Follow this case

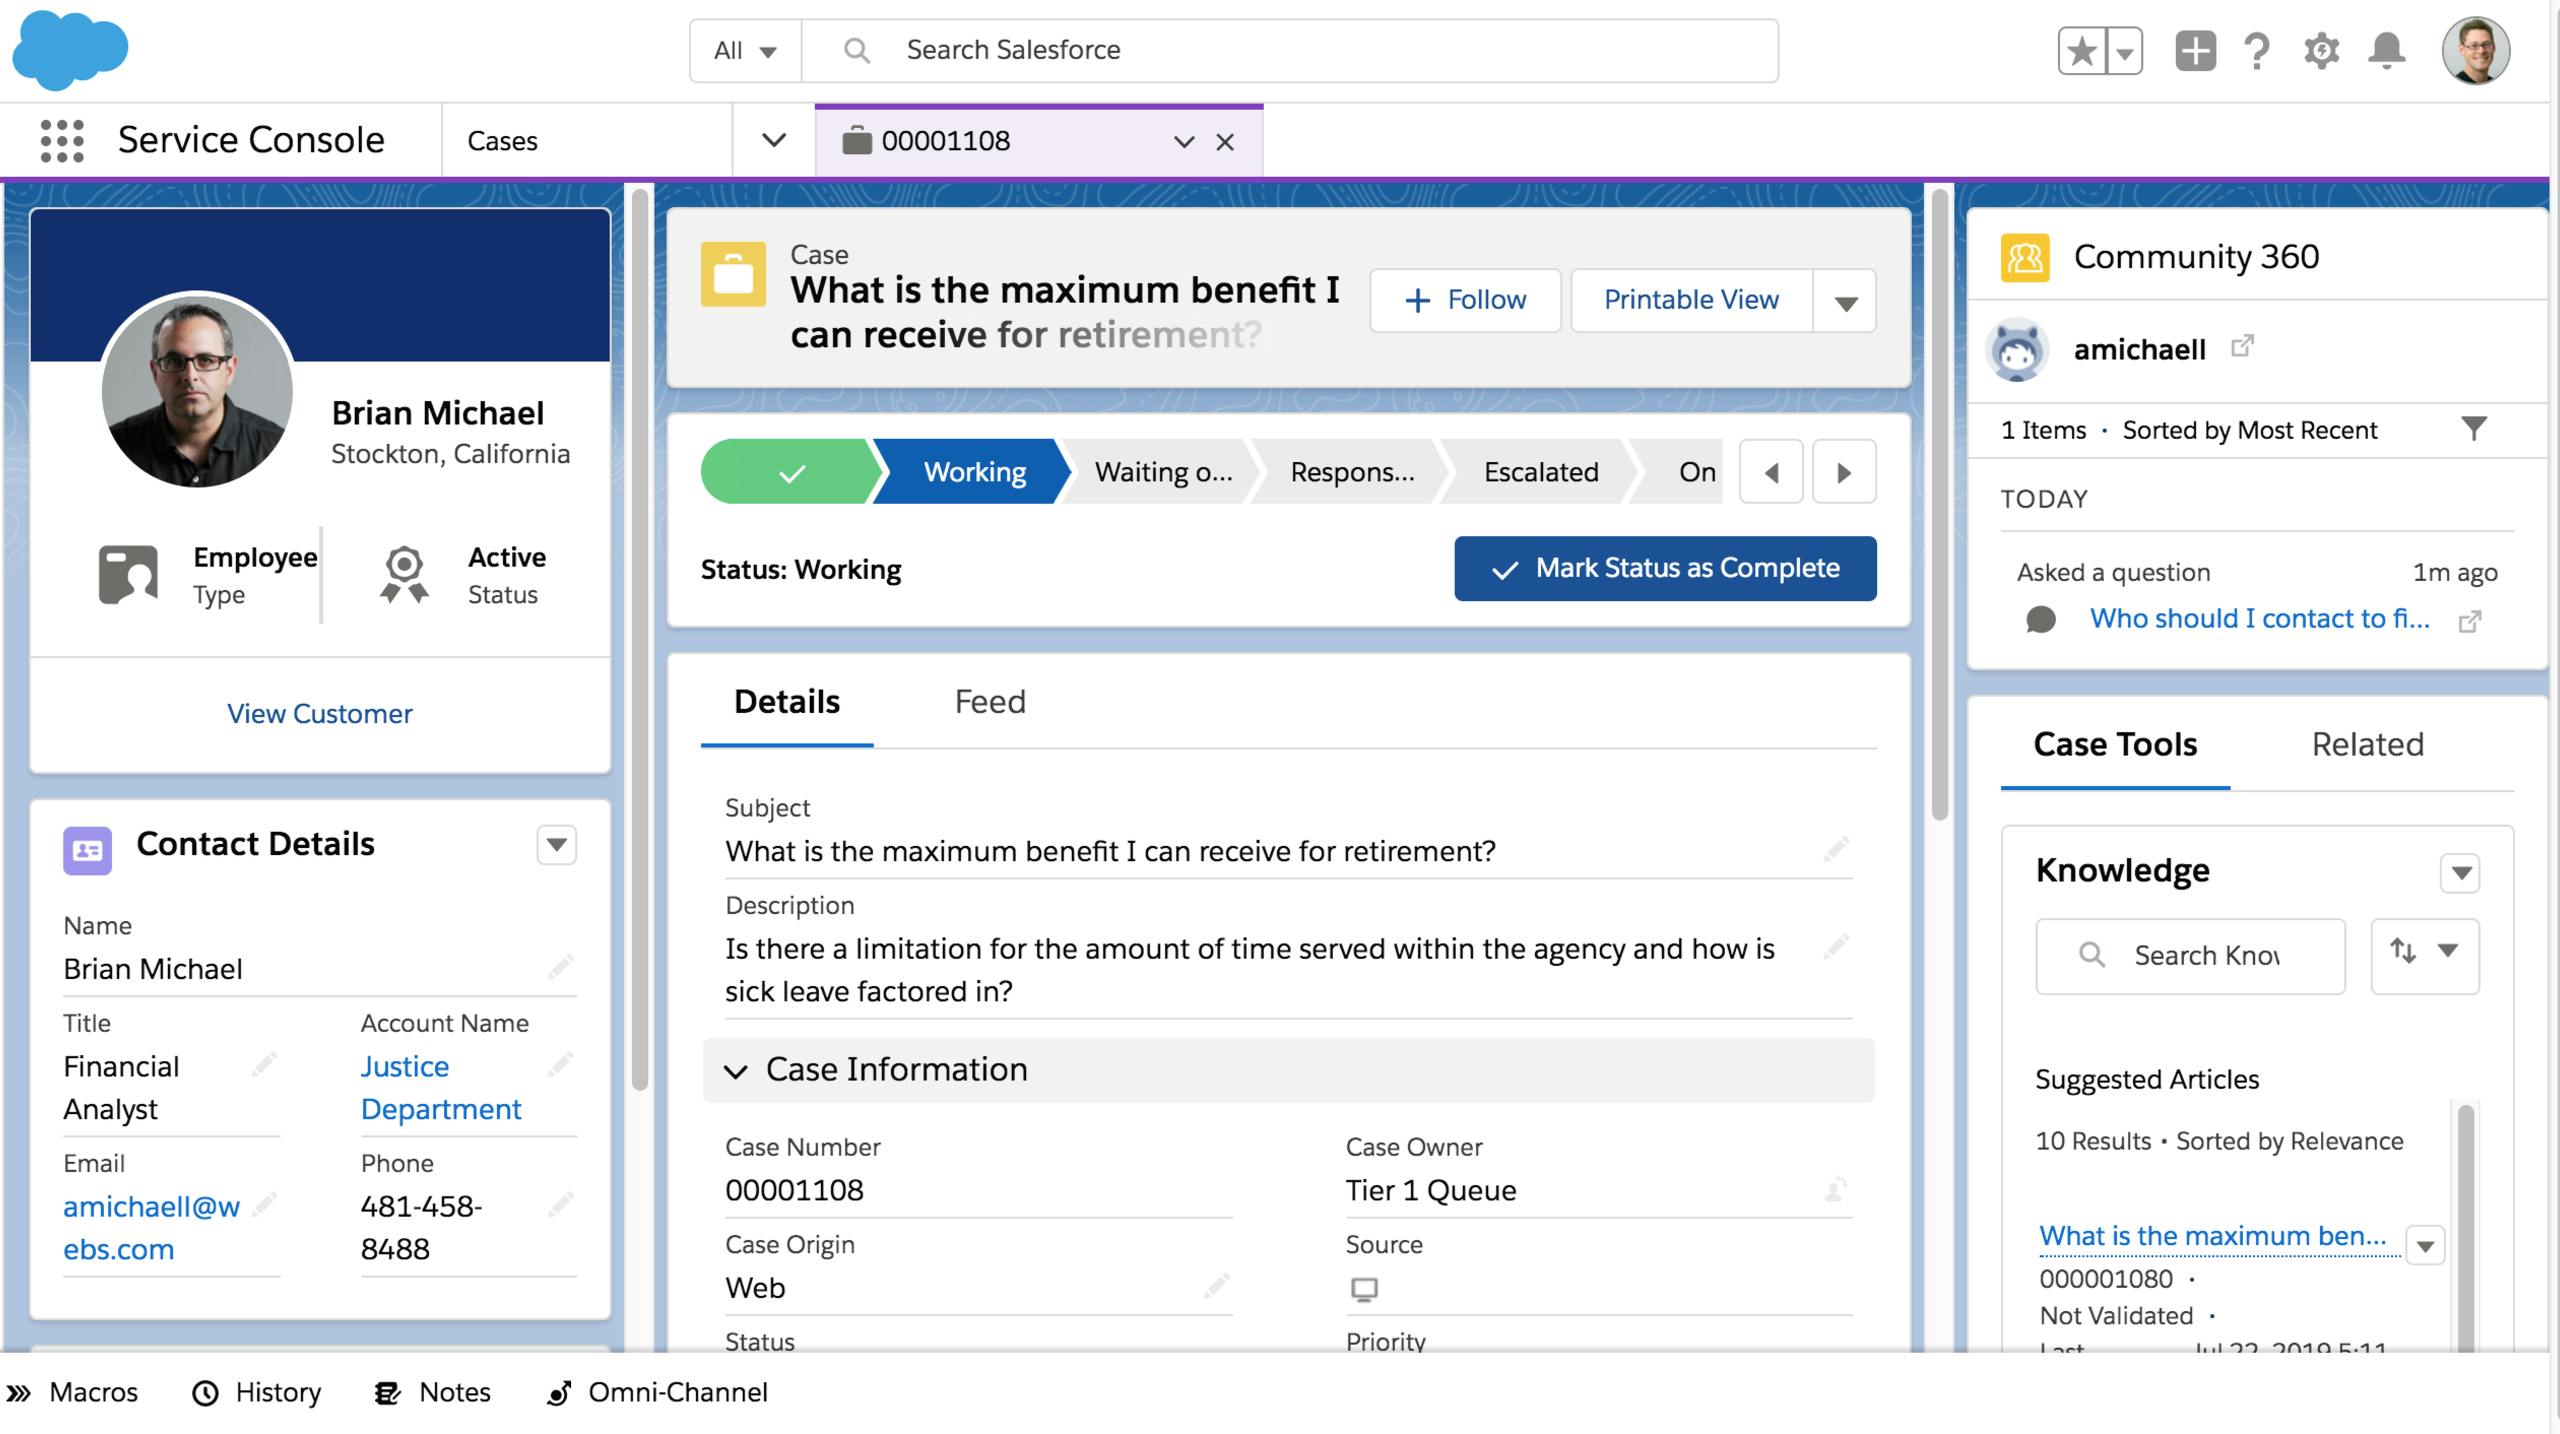[x=1465, y=300]
